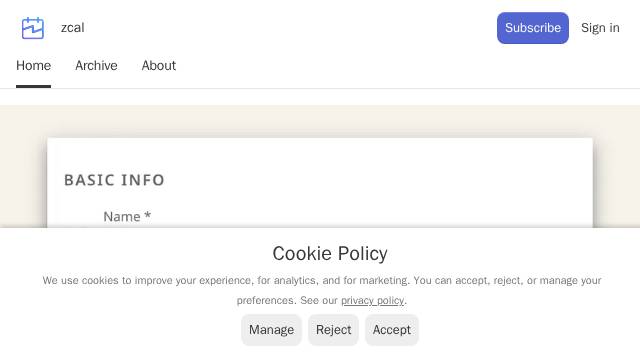The width and height of the screenshot is (640, 360).
Task: Click the required asterisk beside Name
Action: [x=148, y=215]
